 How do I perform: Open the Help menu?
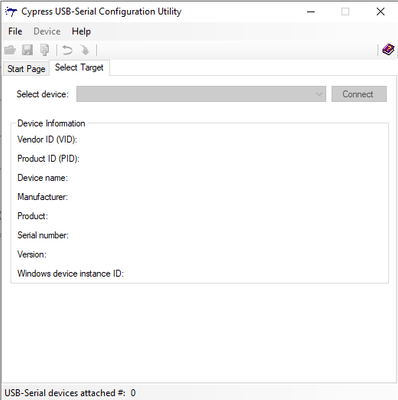coord(81,31)
